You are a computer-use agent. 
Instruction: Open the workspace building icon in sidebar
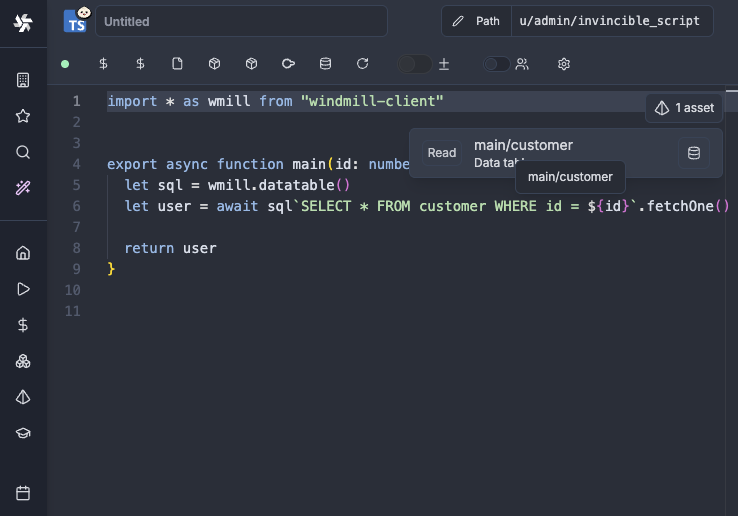23,80
